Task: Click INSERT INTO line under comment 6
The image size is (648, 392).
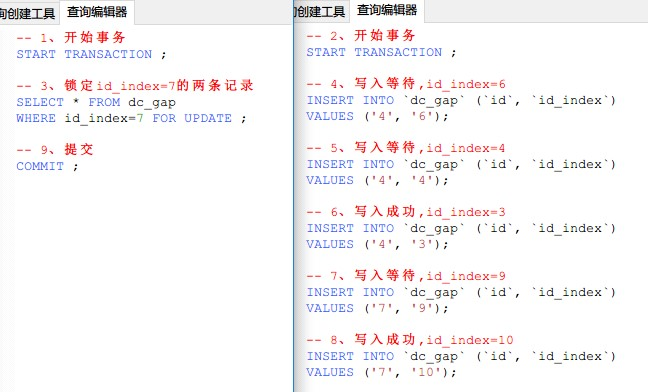Action: (x=461, y=228)
